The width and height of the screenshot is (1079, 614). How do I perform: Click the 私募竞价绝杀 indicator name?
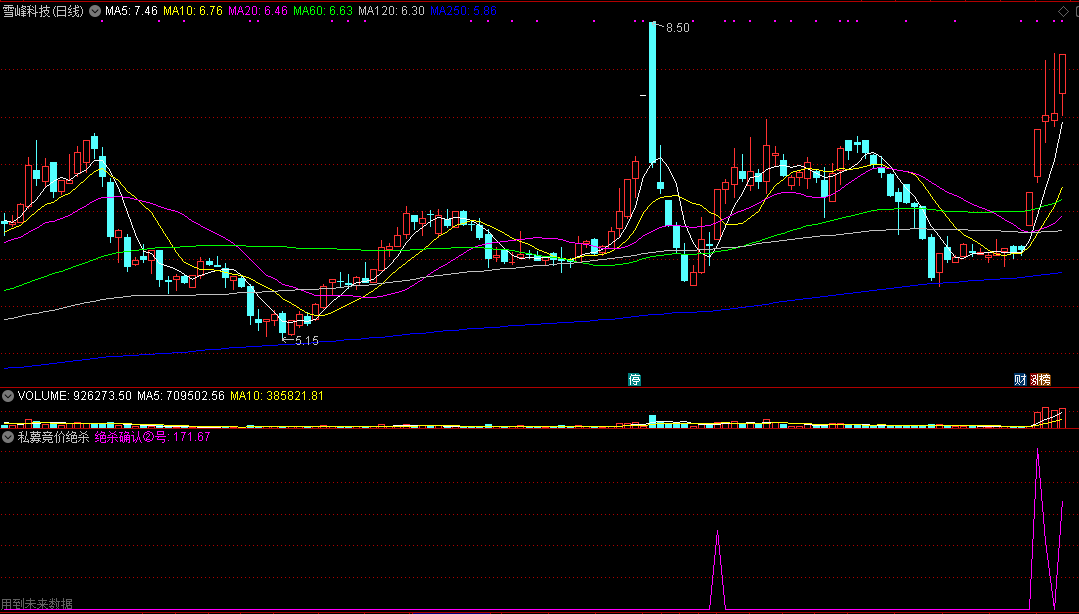point(54,436)
